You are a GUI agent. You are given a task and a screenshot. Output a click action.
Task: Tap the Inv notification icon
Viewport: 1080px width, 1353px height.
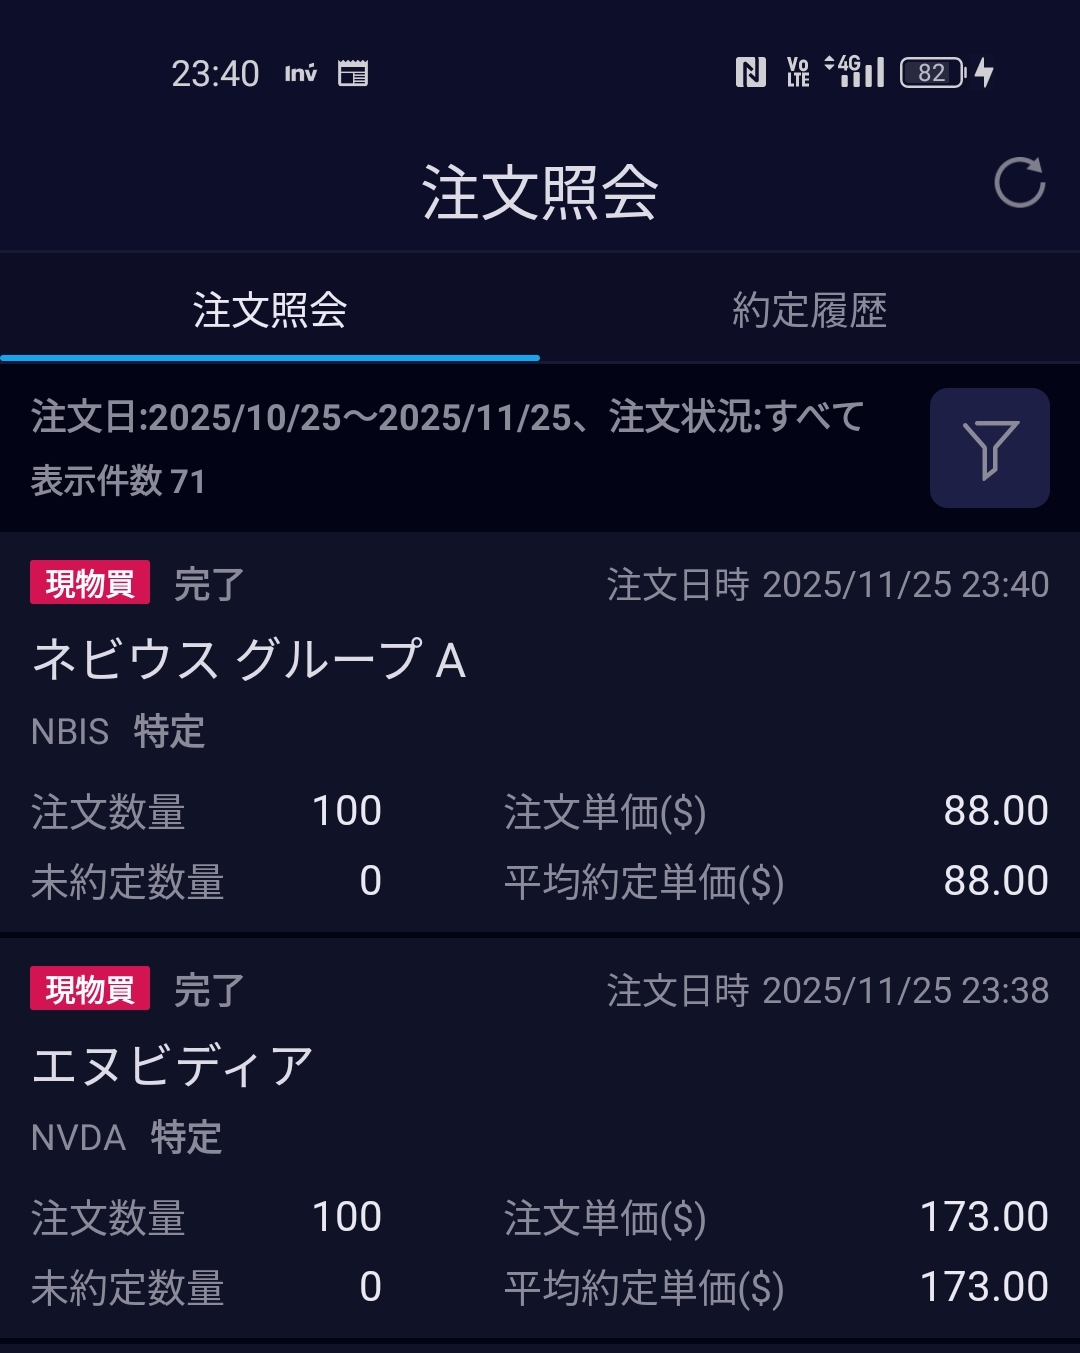click(300, 73)
